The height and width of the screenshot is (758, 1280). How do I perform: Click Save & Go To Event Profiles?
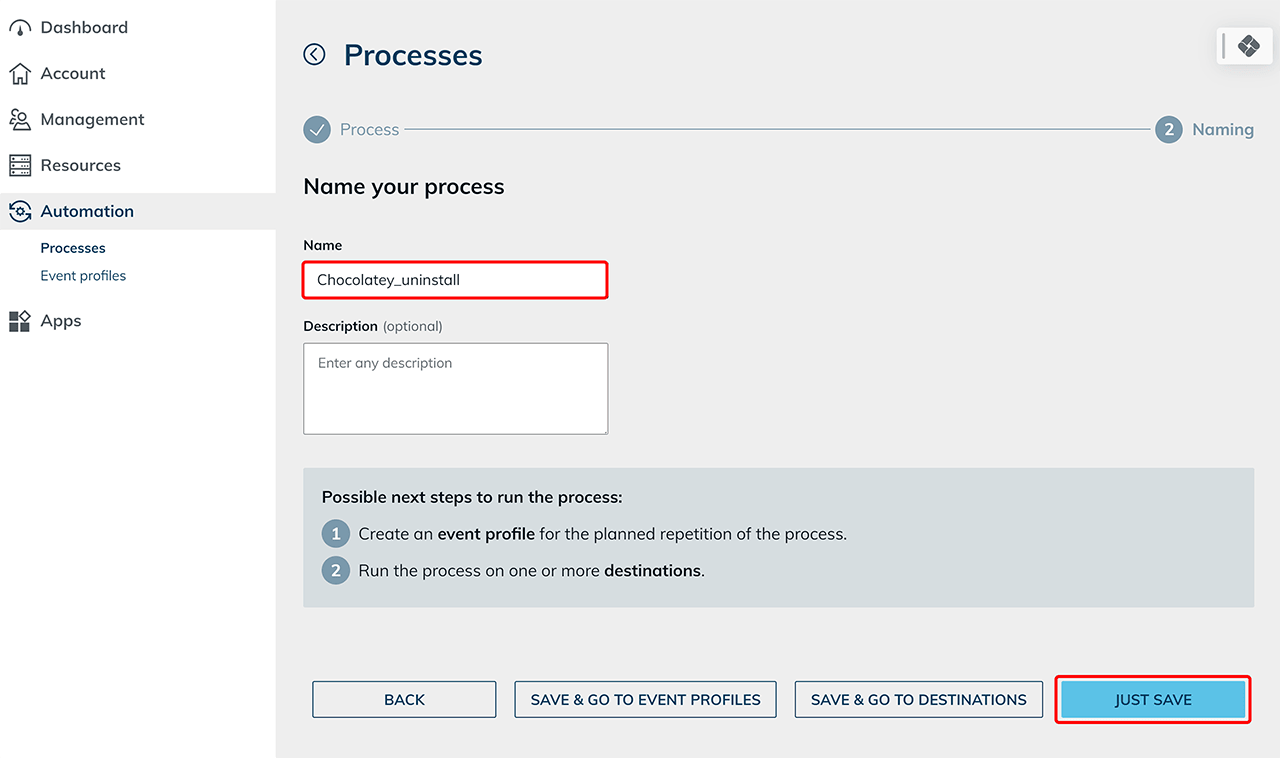[x=645, y=700]
